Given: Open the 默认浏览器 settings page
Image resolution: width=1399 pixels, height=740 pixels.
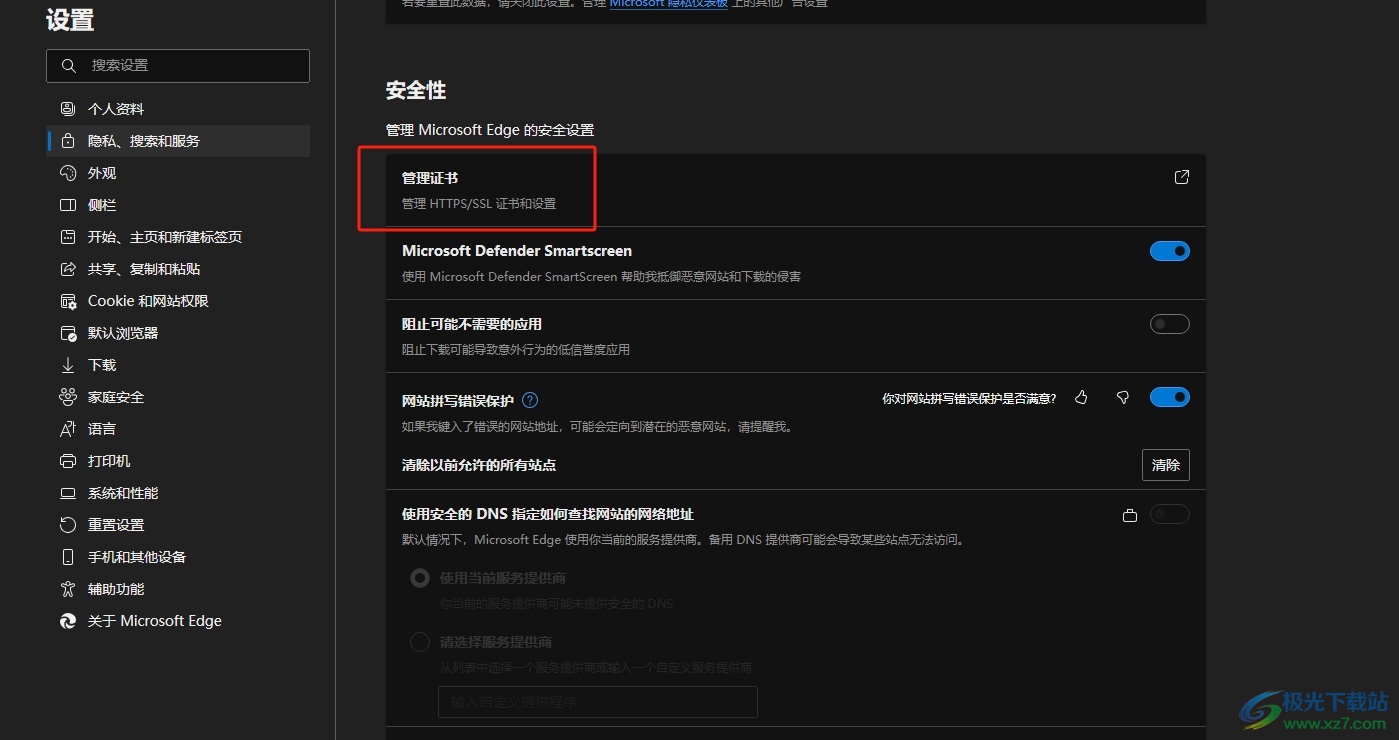Looking at the screenshot, I should coord(178,333).
